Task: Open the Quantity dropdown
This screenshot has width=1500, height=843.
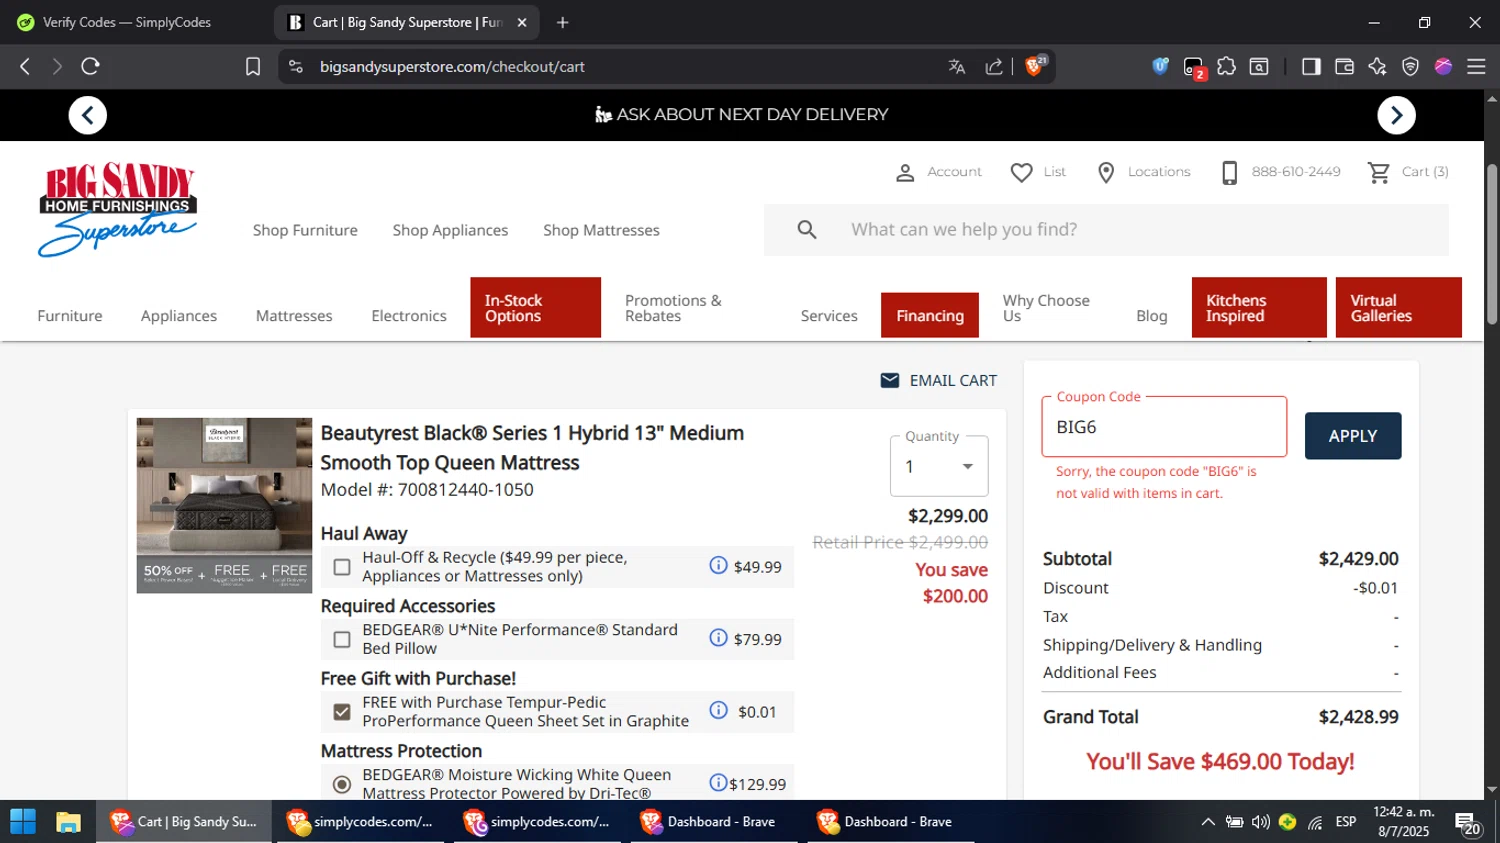Action: pos(939,466)
